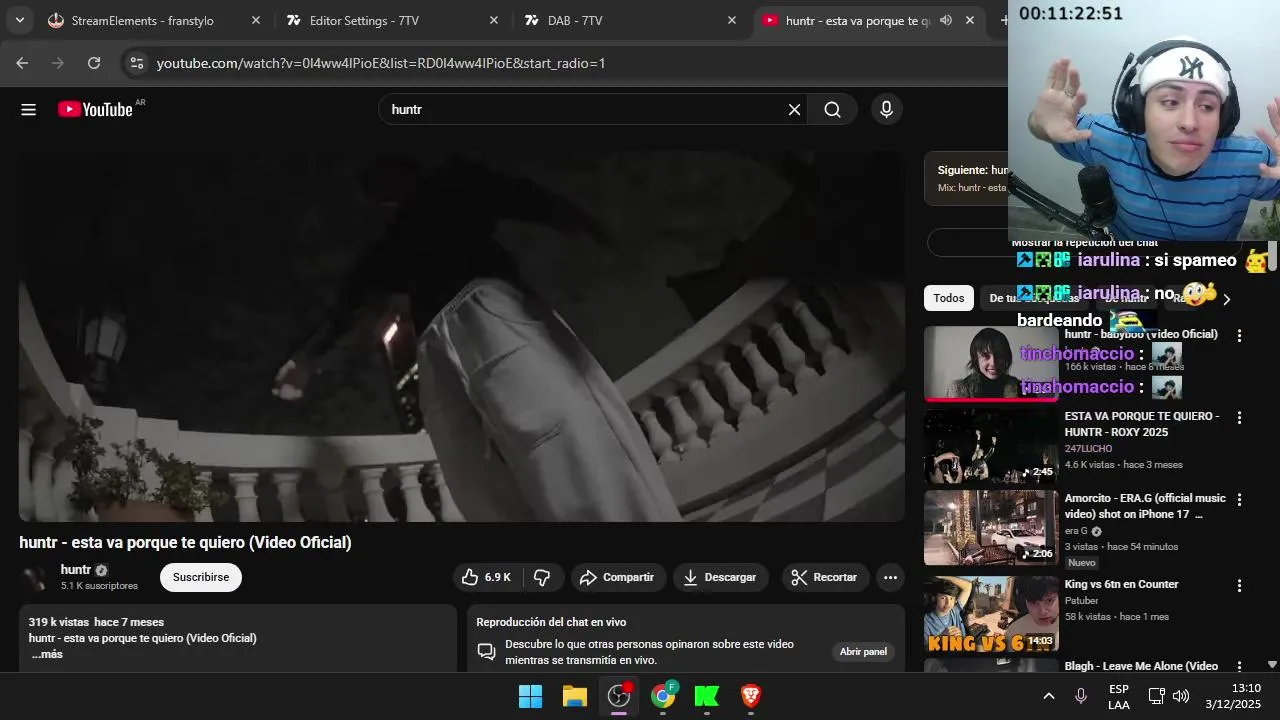Open Amorcito - ERA.G video thumbnail
This screenshot has height=720, width=1280.
click(x=991, y=527)
